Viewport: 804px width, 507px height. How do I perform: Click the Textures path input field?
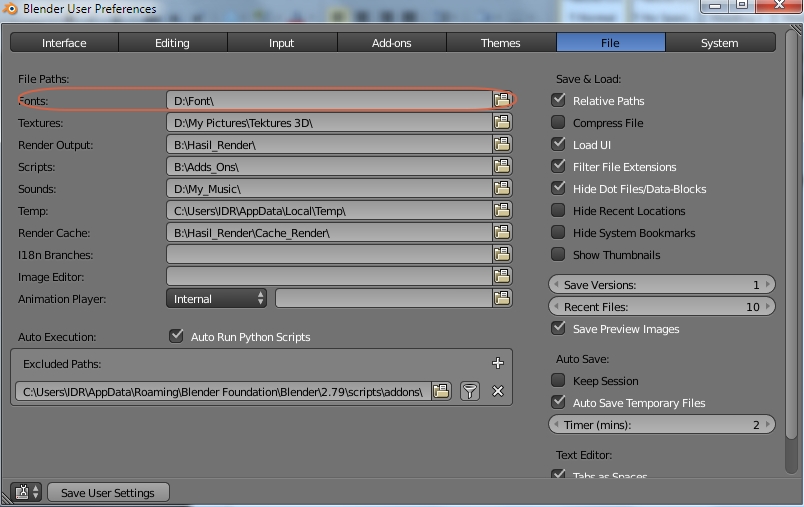tap(329, 122)
